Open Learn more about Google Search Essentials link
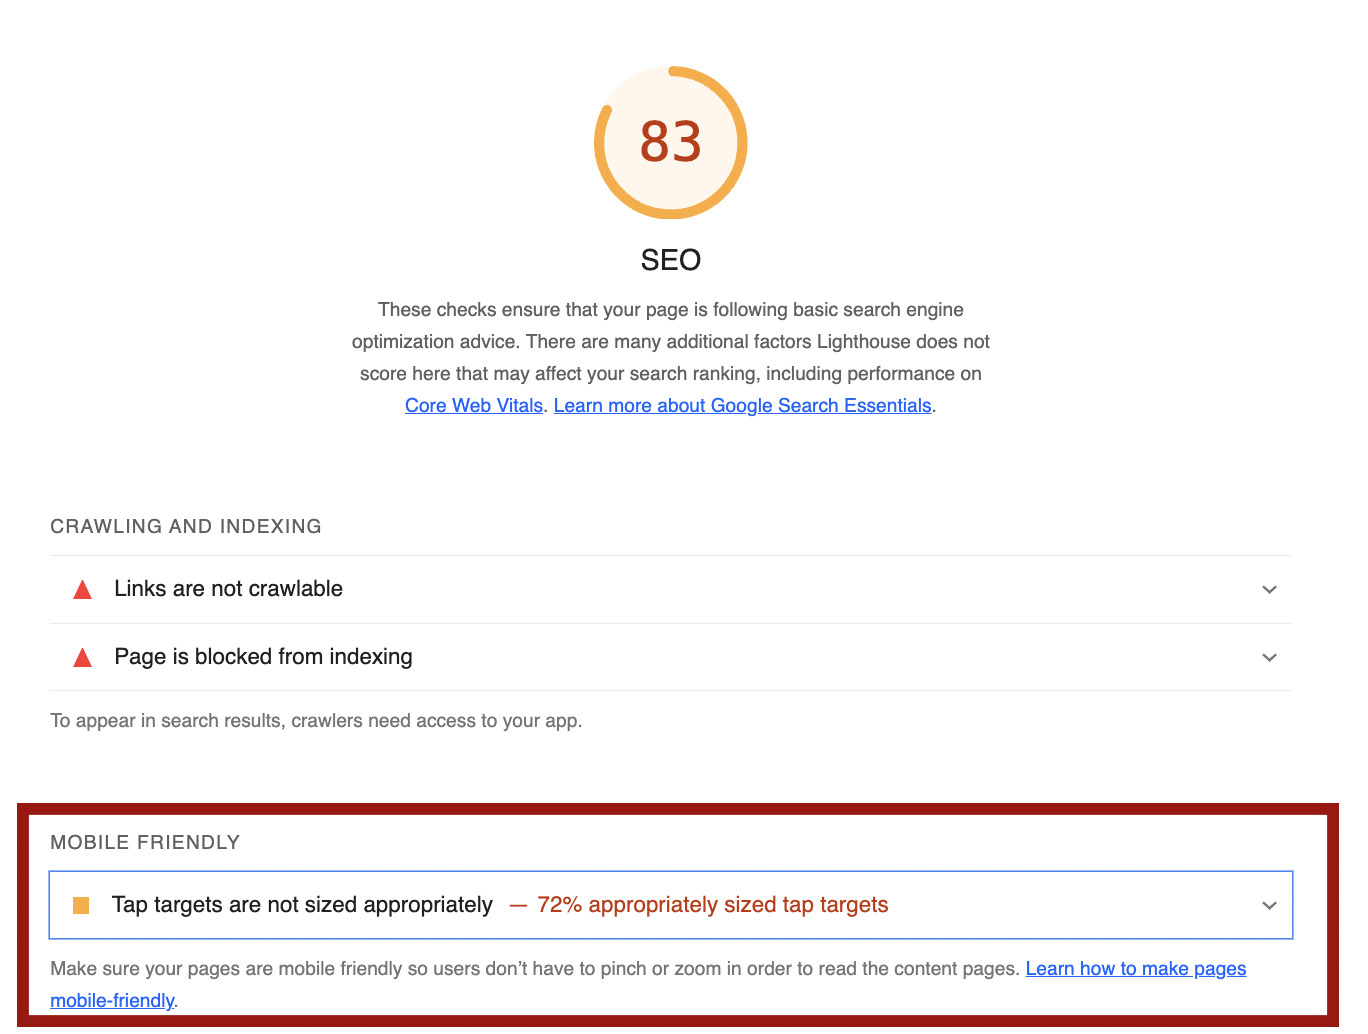Image resolution: width=1368 pixels, height=1034 pixels. 742,405
